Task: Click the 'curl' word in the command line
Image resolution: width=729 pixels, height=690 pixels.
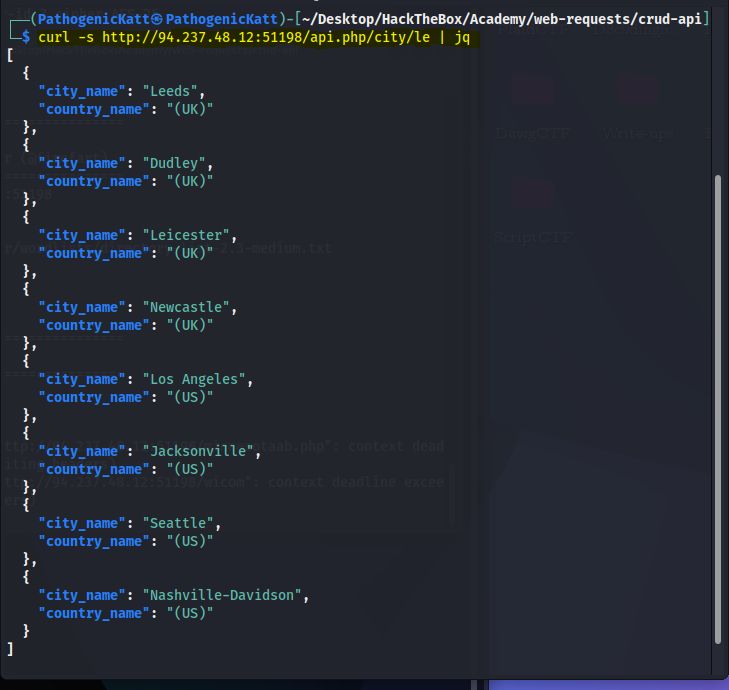Action: 54,37
